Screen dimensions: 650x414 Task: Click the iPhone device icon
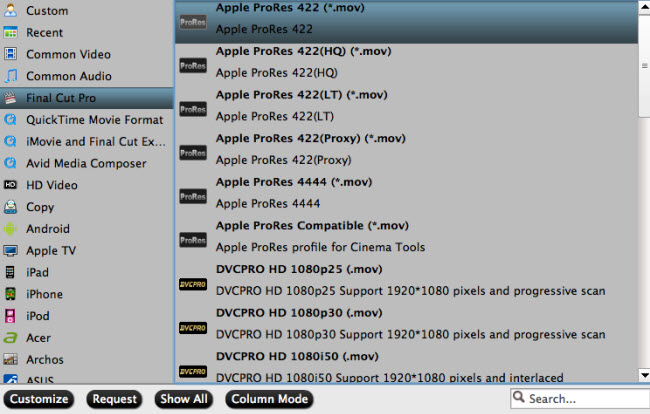tap(10, 294)
